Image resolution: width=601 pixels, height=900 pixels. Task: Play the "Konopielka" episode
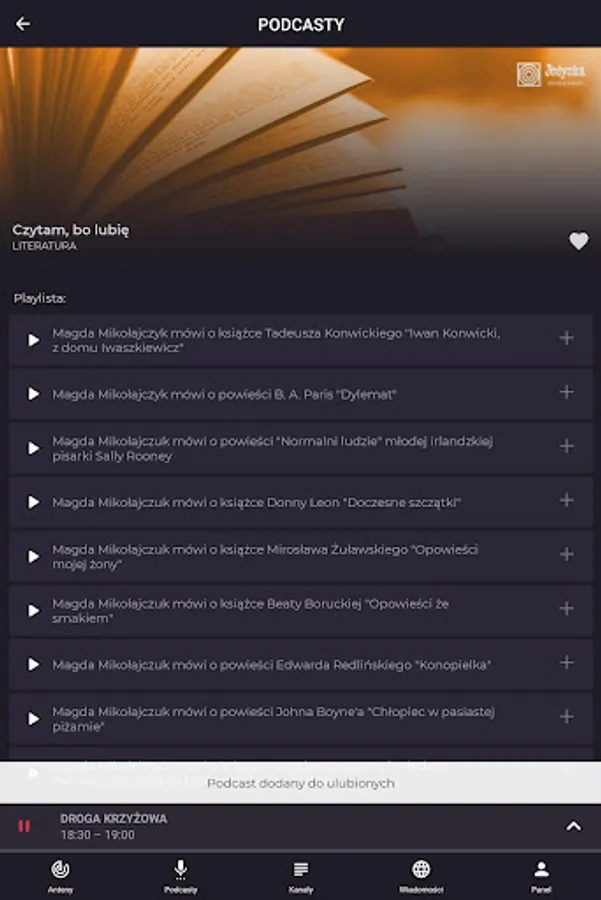[x=34, y=665]
